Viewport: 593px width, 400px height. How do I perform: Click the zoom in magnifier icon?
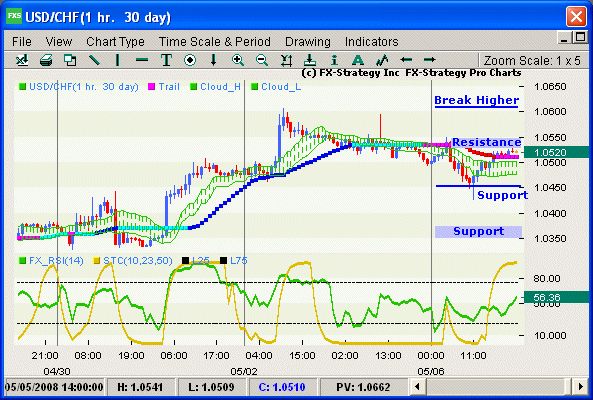[x=238, y=60]
